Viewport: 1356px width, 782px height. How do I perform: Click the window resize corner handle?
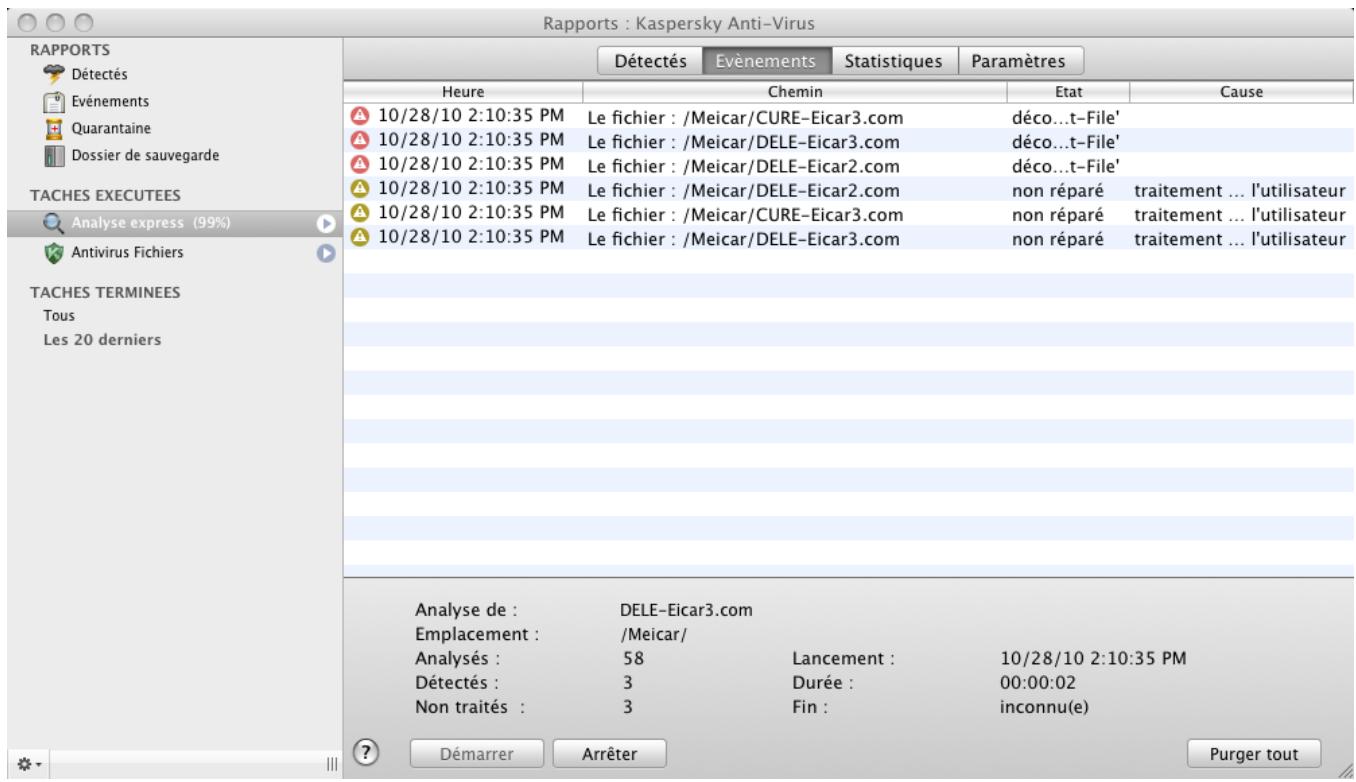pyautogui.click(x=1346, y=772)
